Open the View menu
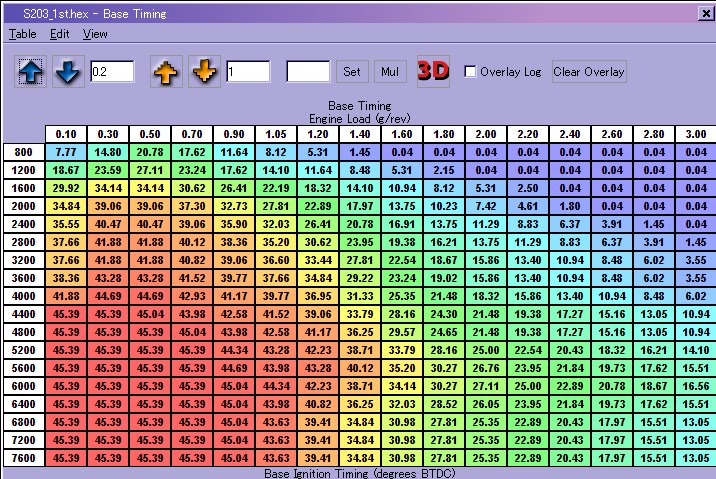The height and width of the screenshot is (479, 716). (x=95, y=34)
